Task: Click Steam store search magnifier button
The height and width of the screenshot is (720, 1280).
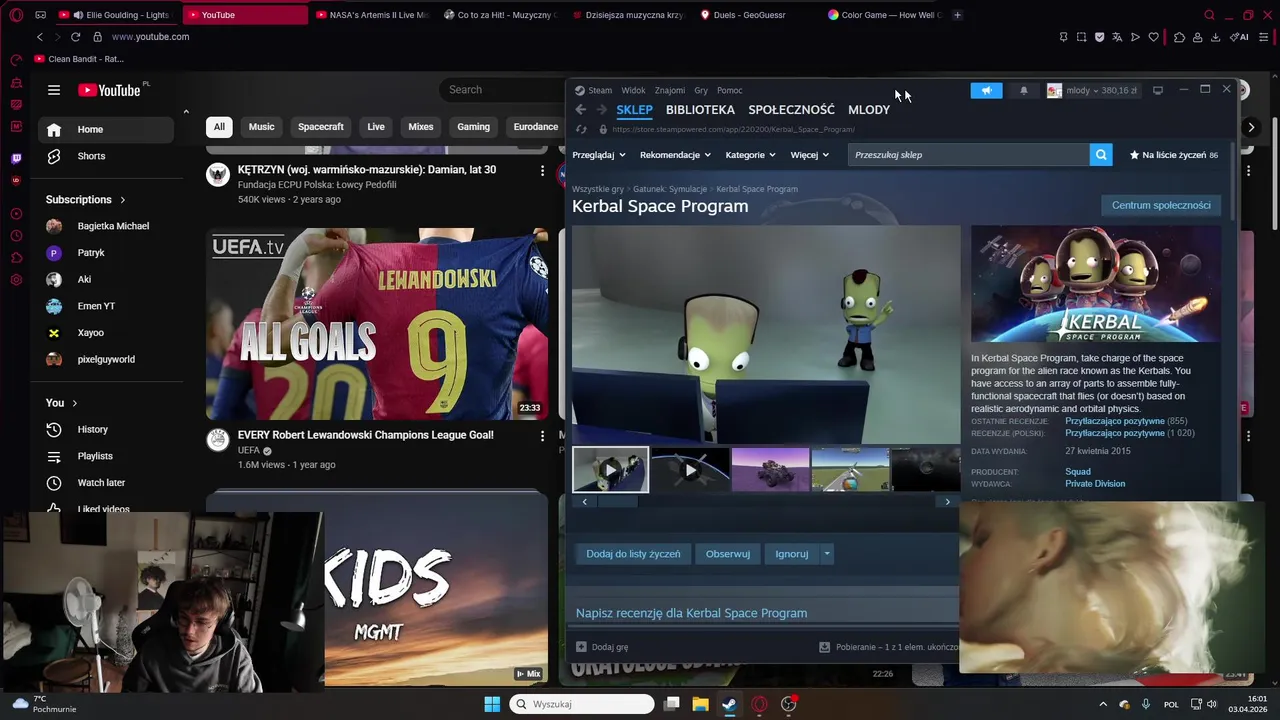Action: pyautogui.click(x=1101, y=155)
